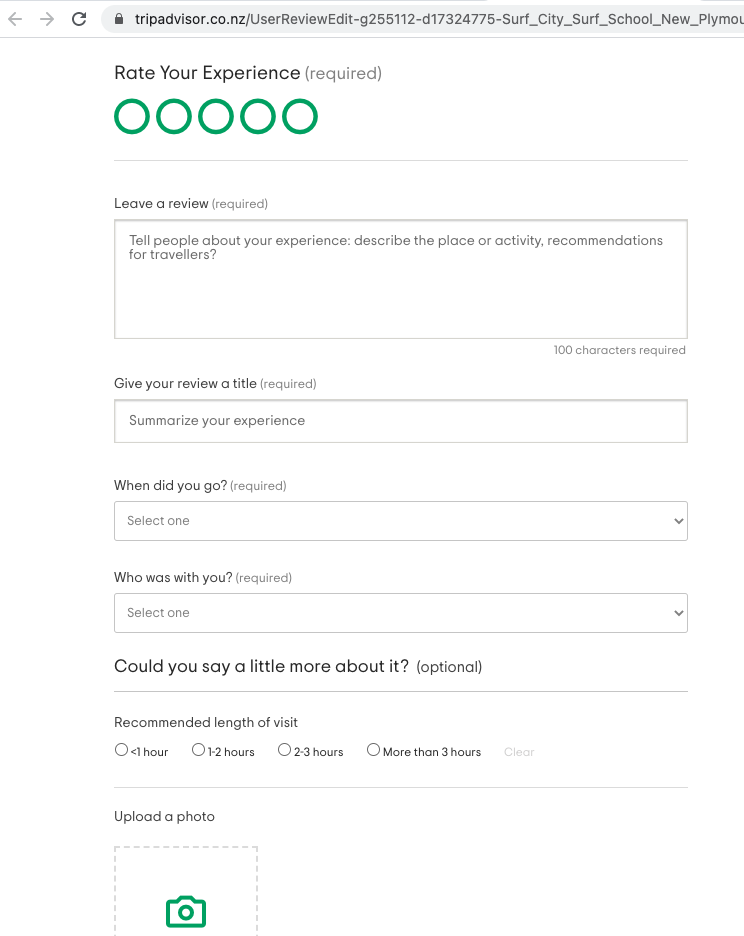Image resolution: width=744 pixels, height=936 pixels.
Task: Click the 'Clear' link for visit length
Action: [519, 752]
